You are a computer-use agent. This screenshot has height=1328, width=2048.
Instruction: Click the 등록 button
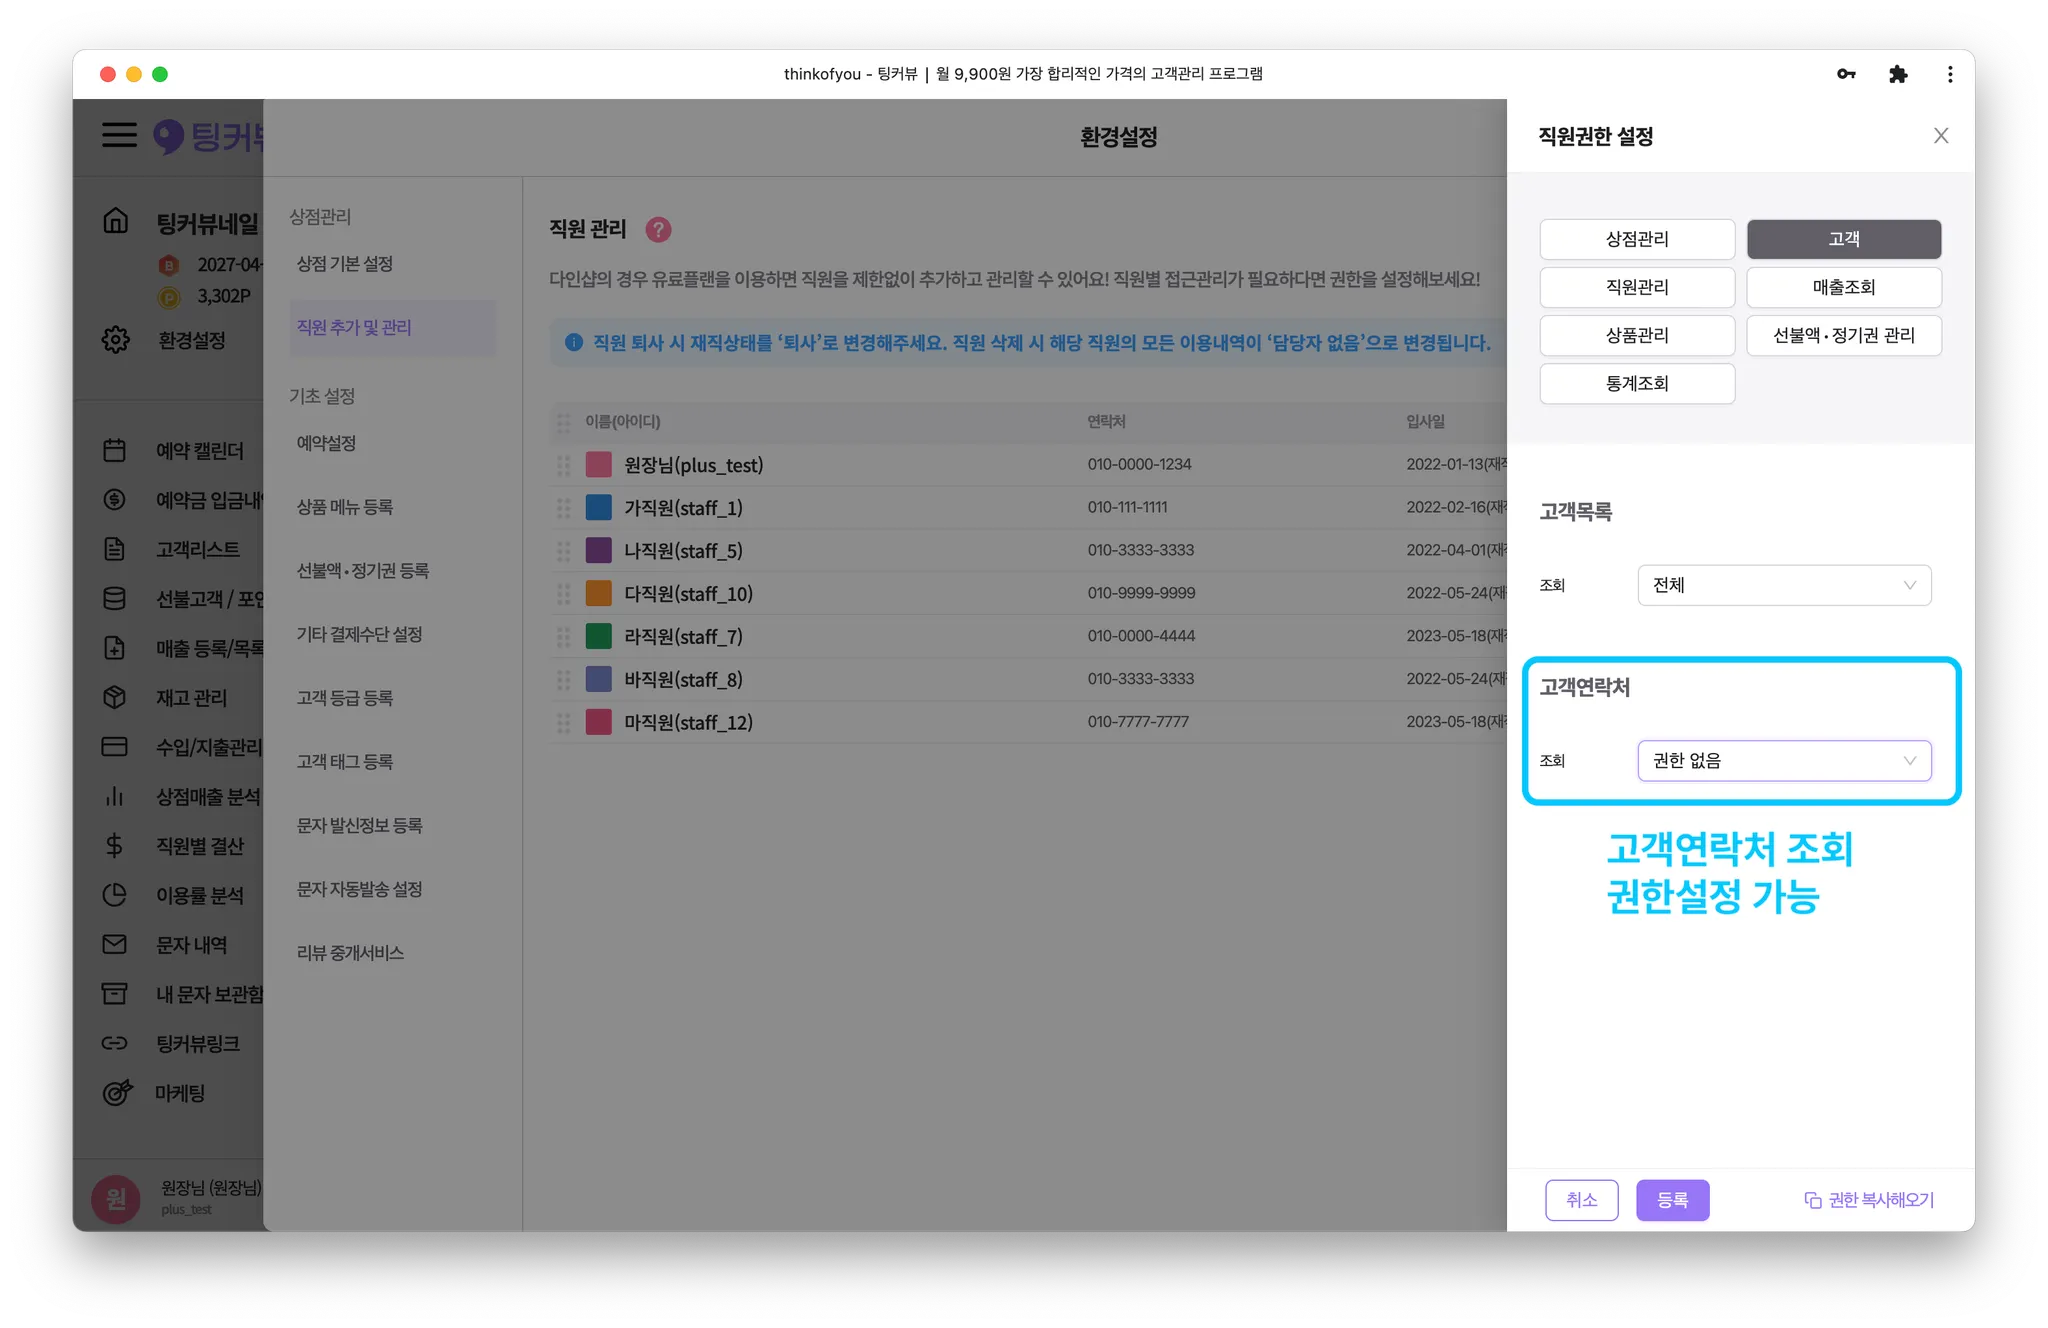(1672, 1200)
